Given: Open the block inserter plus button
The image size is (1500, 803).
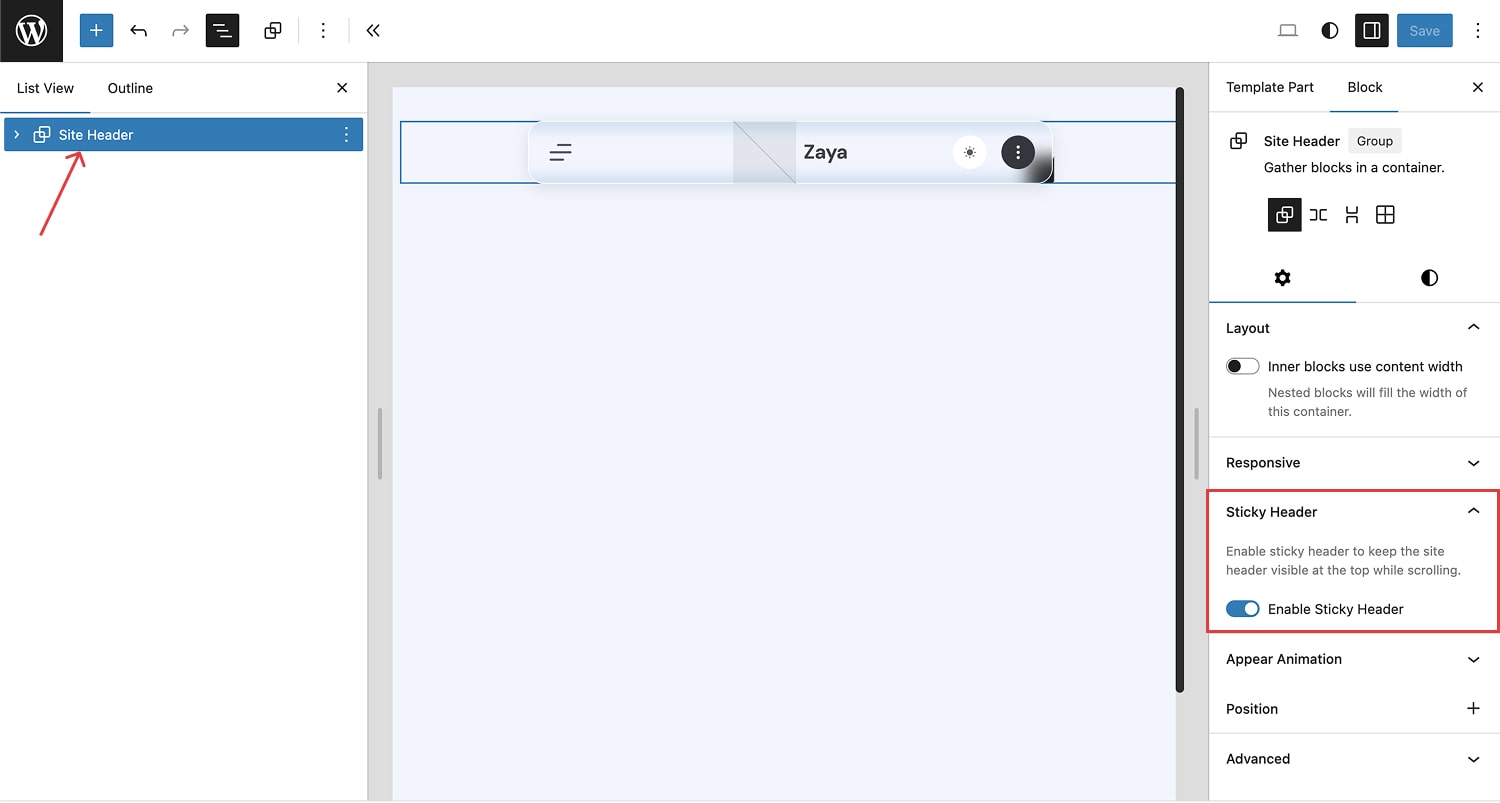Looking at the screenshot, I should [x=96, y=31].
